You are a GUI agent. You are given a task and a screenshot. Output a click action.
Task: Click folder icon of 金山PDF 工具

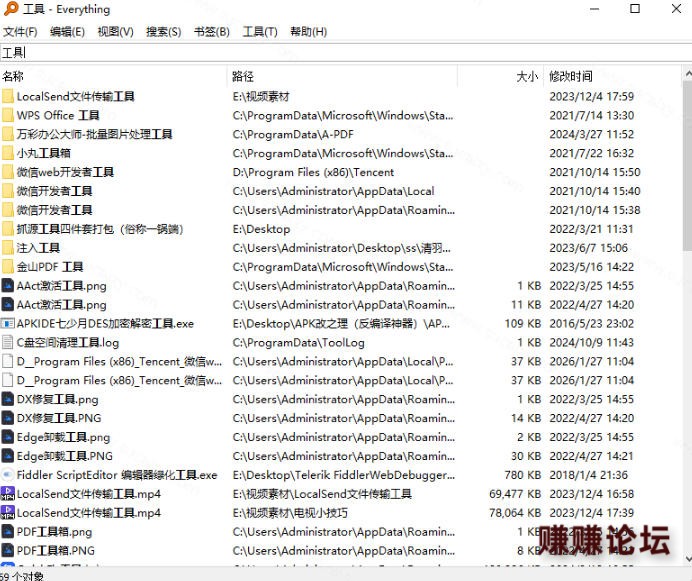coord(8,267)
